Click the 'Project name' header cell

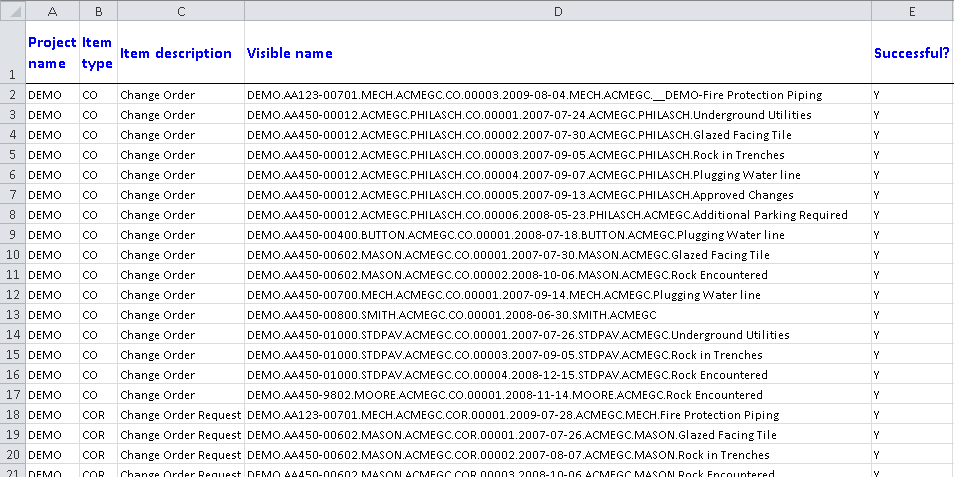[x=52, y=53]
